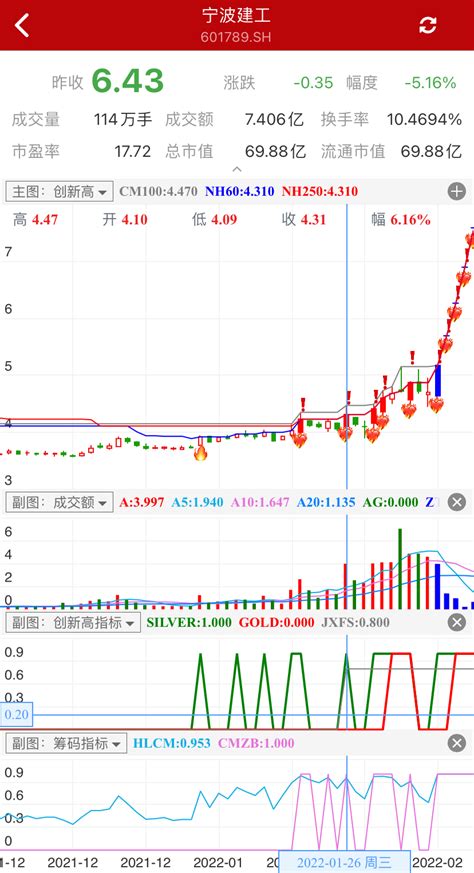Tap the large blue candlestick near 5
The height and width of the screenshot is (873, 474).
tap(438, 381)
